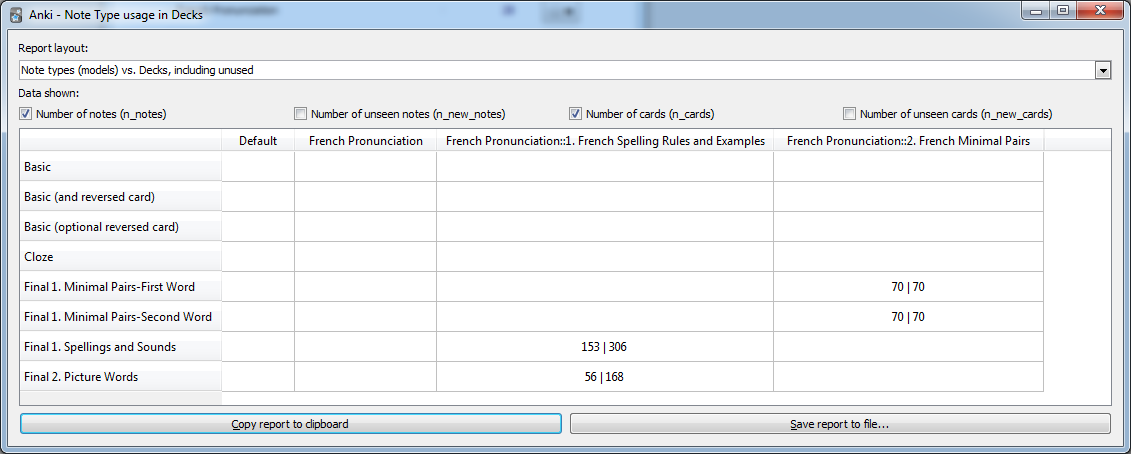Image resolution: width=1131 pixels, height=454 pixels.
Task: Maximize the Anki report window
Action: point(1062,10)
